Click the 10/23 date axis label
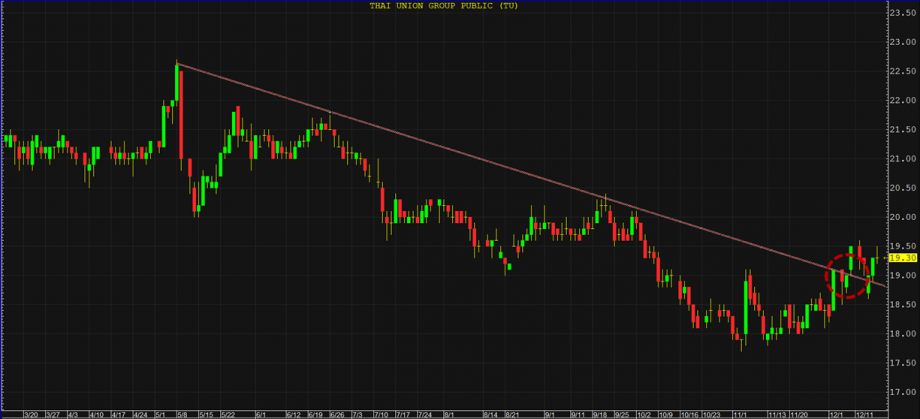The width and height of the screenshot is (920, 419). pos(711,413)
